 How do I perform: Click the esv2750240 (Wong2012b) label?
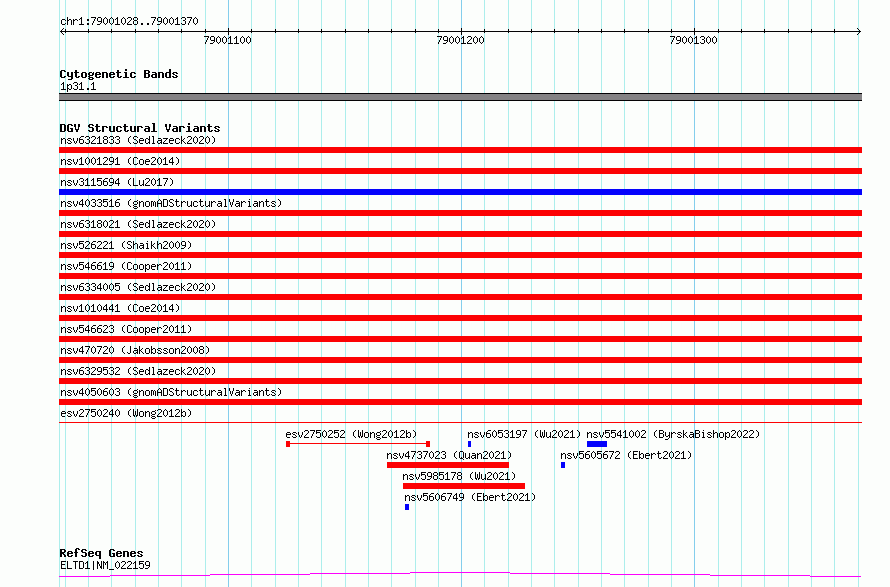click(x=126, y=413)
